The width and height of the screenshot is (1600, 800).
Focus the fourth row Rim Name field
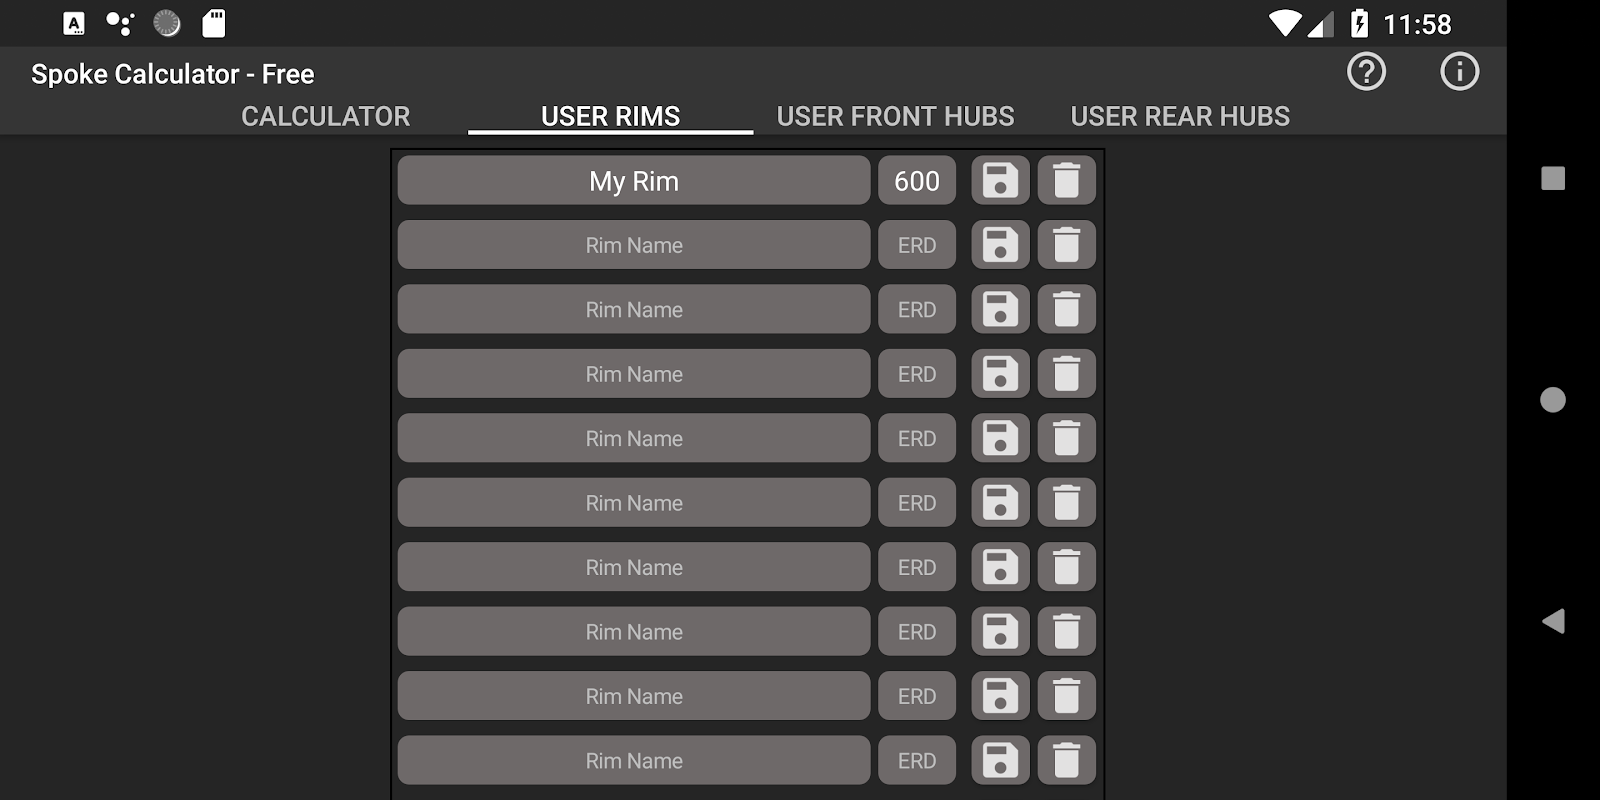(x=634, y=374)
